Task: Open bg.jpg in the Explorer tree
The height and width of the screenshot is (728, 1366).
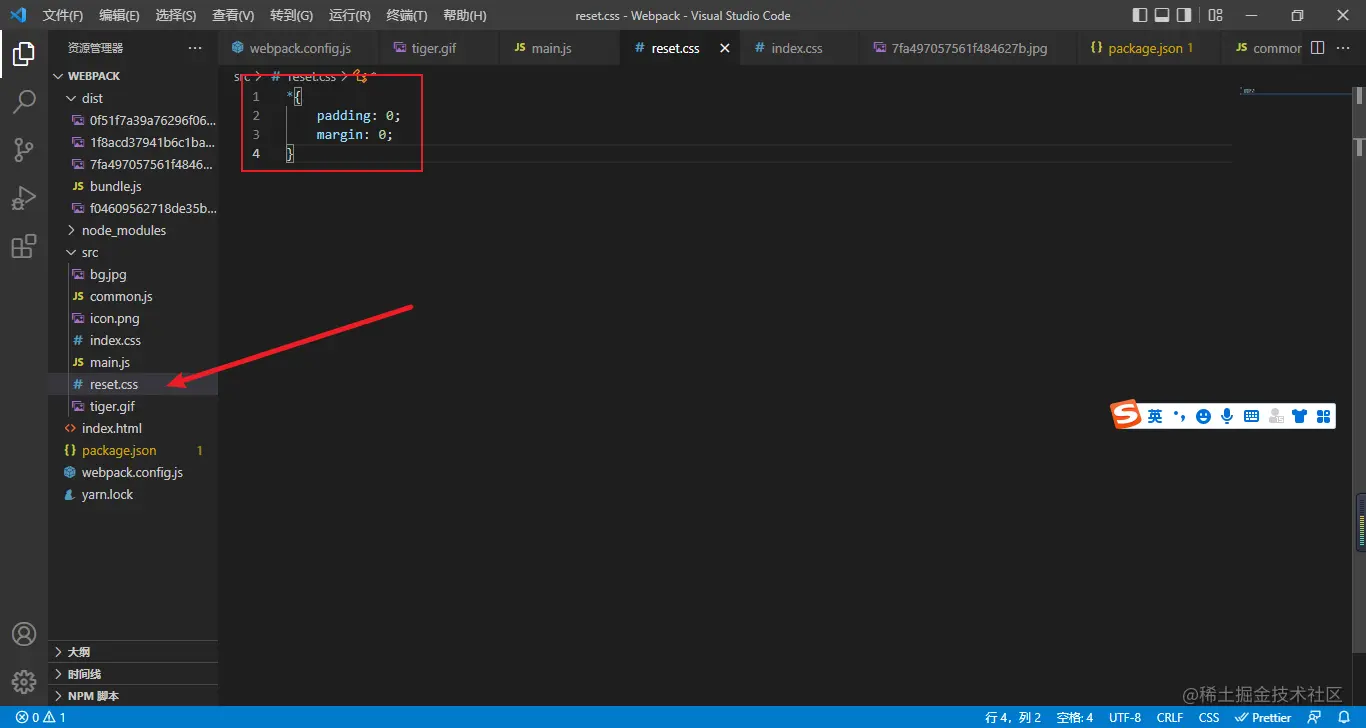Action: tap(133, 274)
